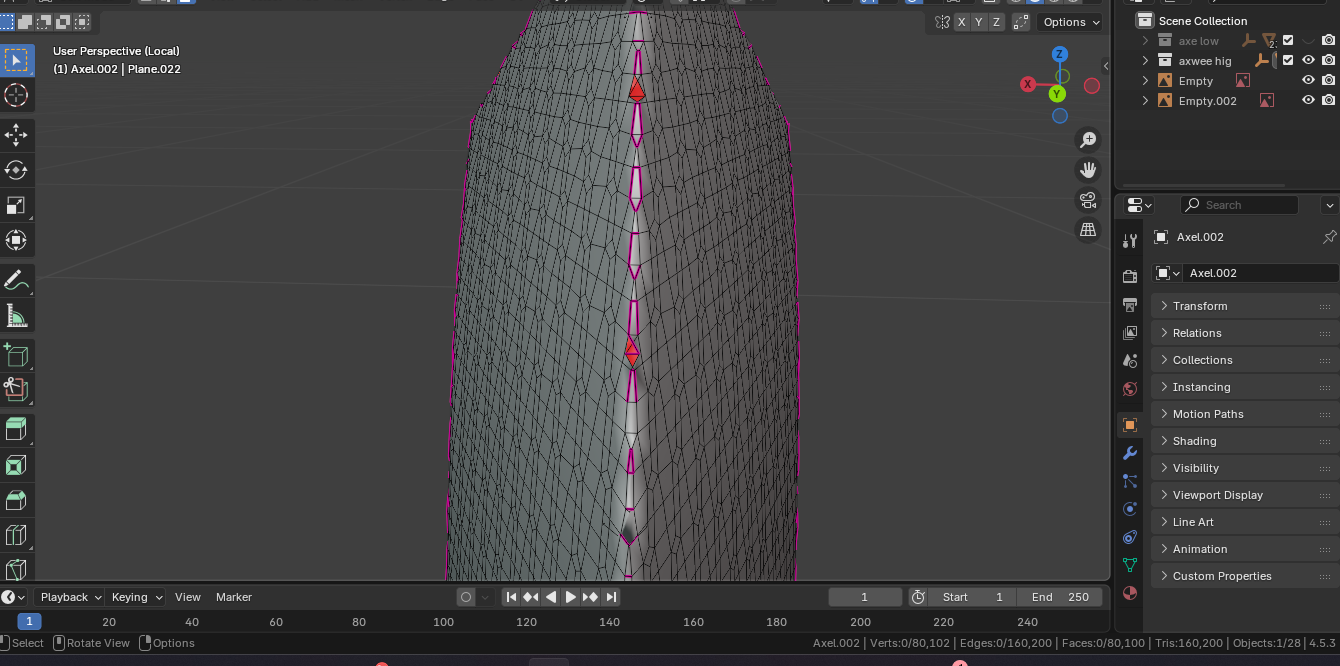Pick the Measure tool

coord(16,316)
